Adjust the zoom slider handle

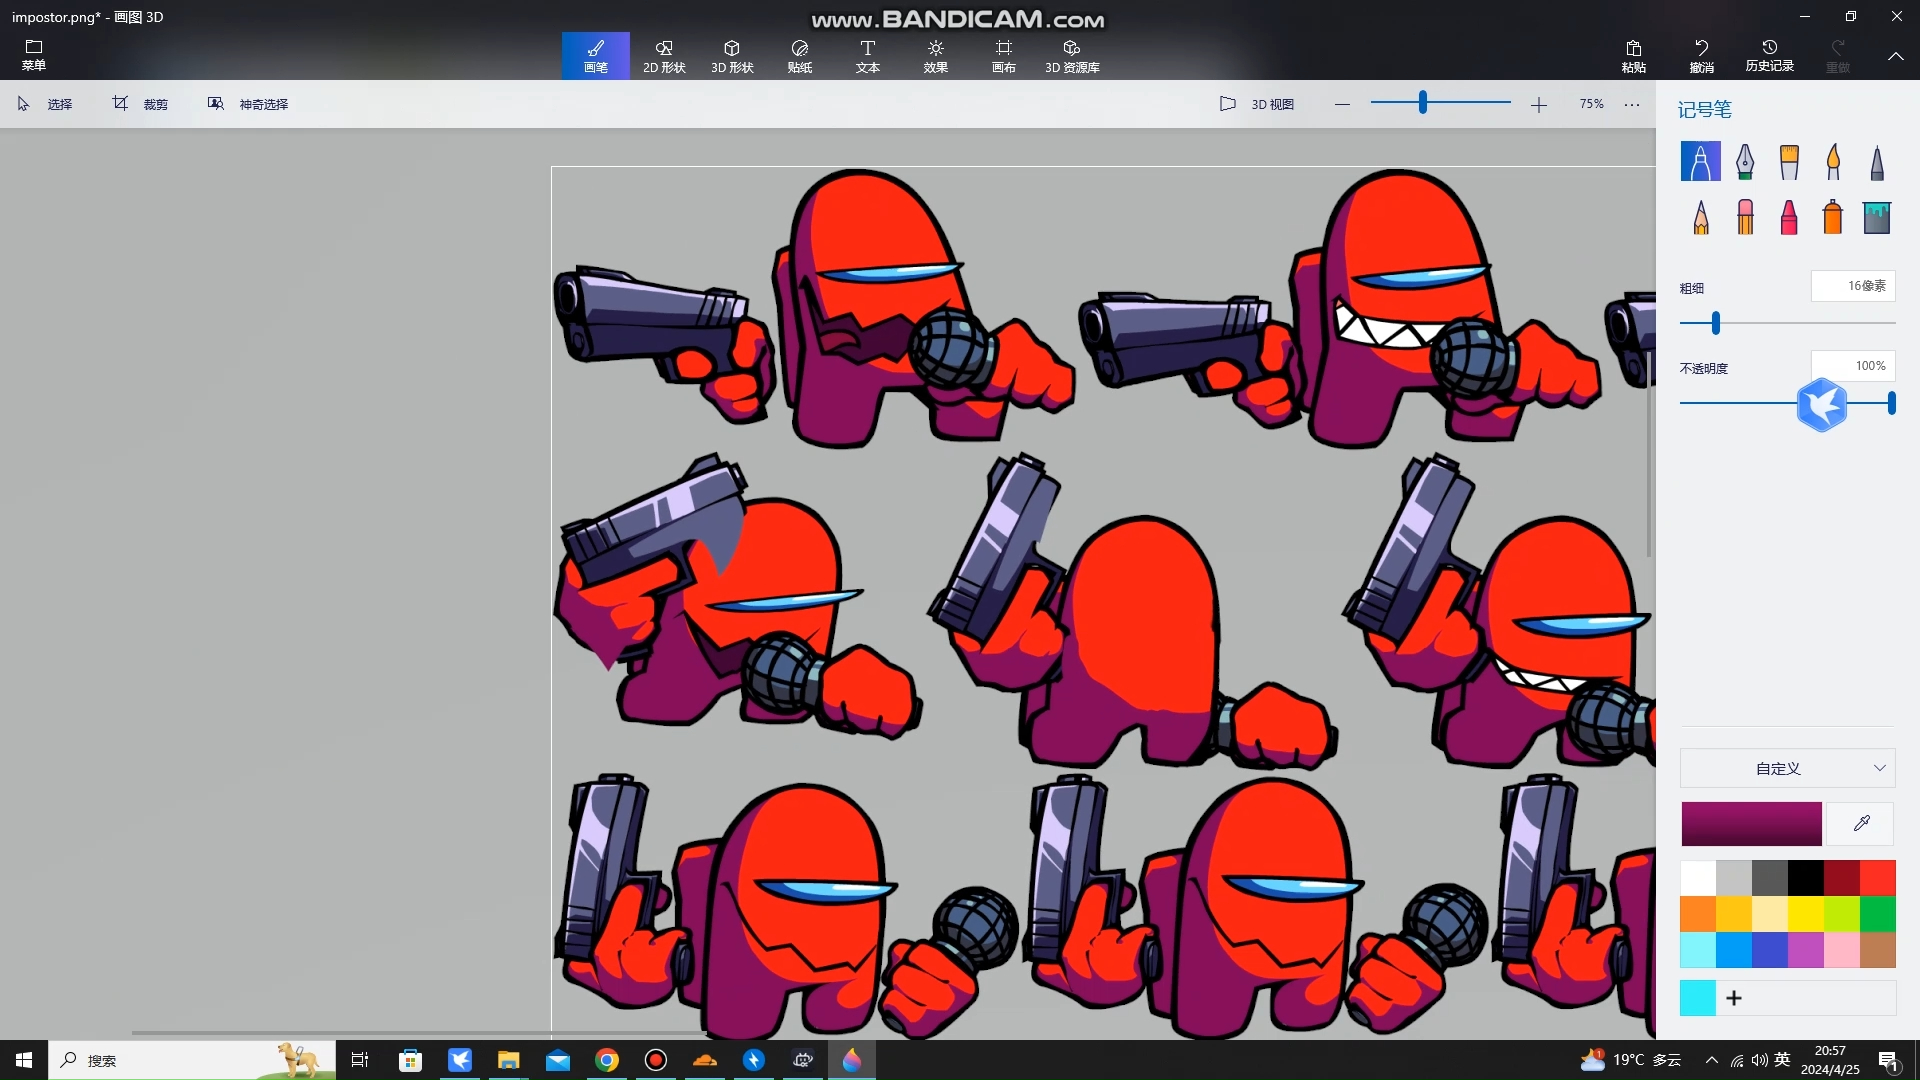[x=1422, y=102]
